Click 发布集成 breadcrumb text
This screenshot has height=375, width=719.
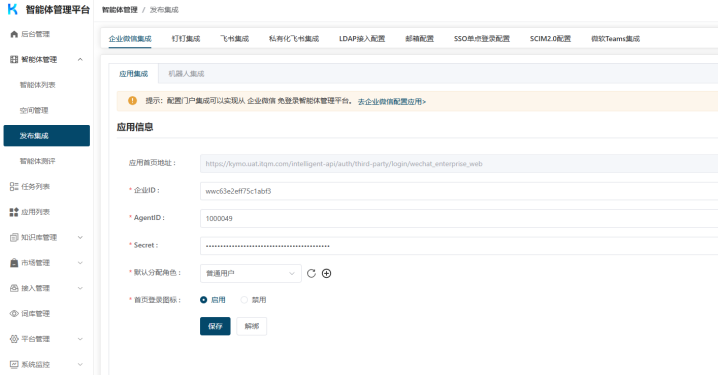(x=164, y=10)
